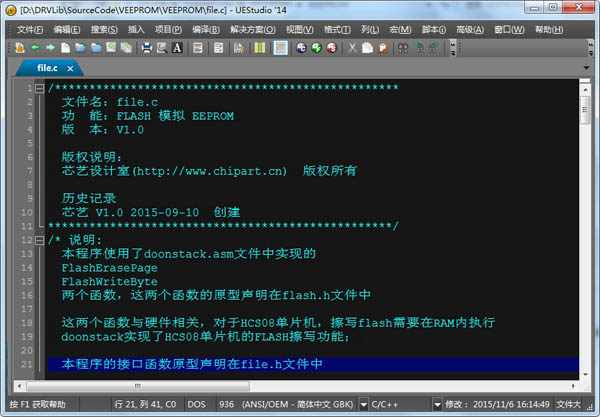Screen dimensions: 600x417
Task: Click DOS line ending status field
Action: pyautogui.click(x=196, y=404)
